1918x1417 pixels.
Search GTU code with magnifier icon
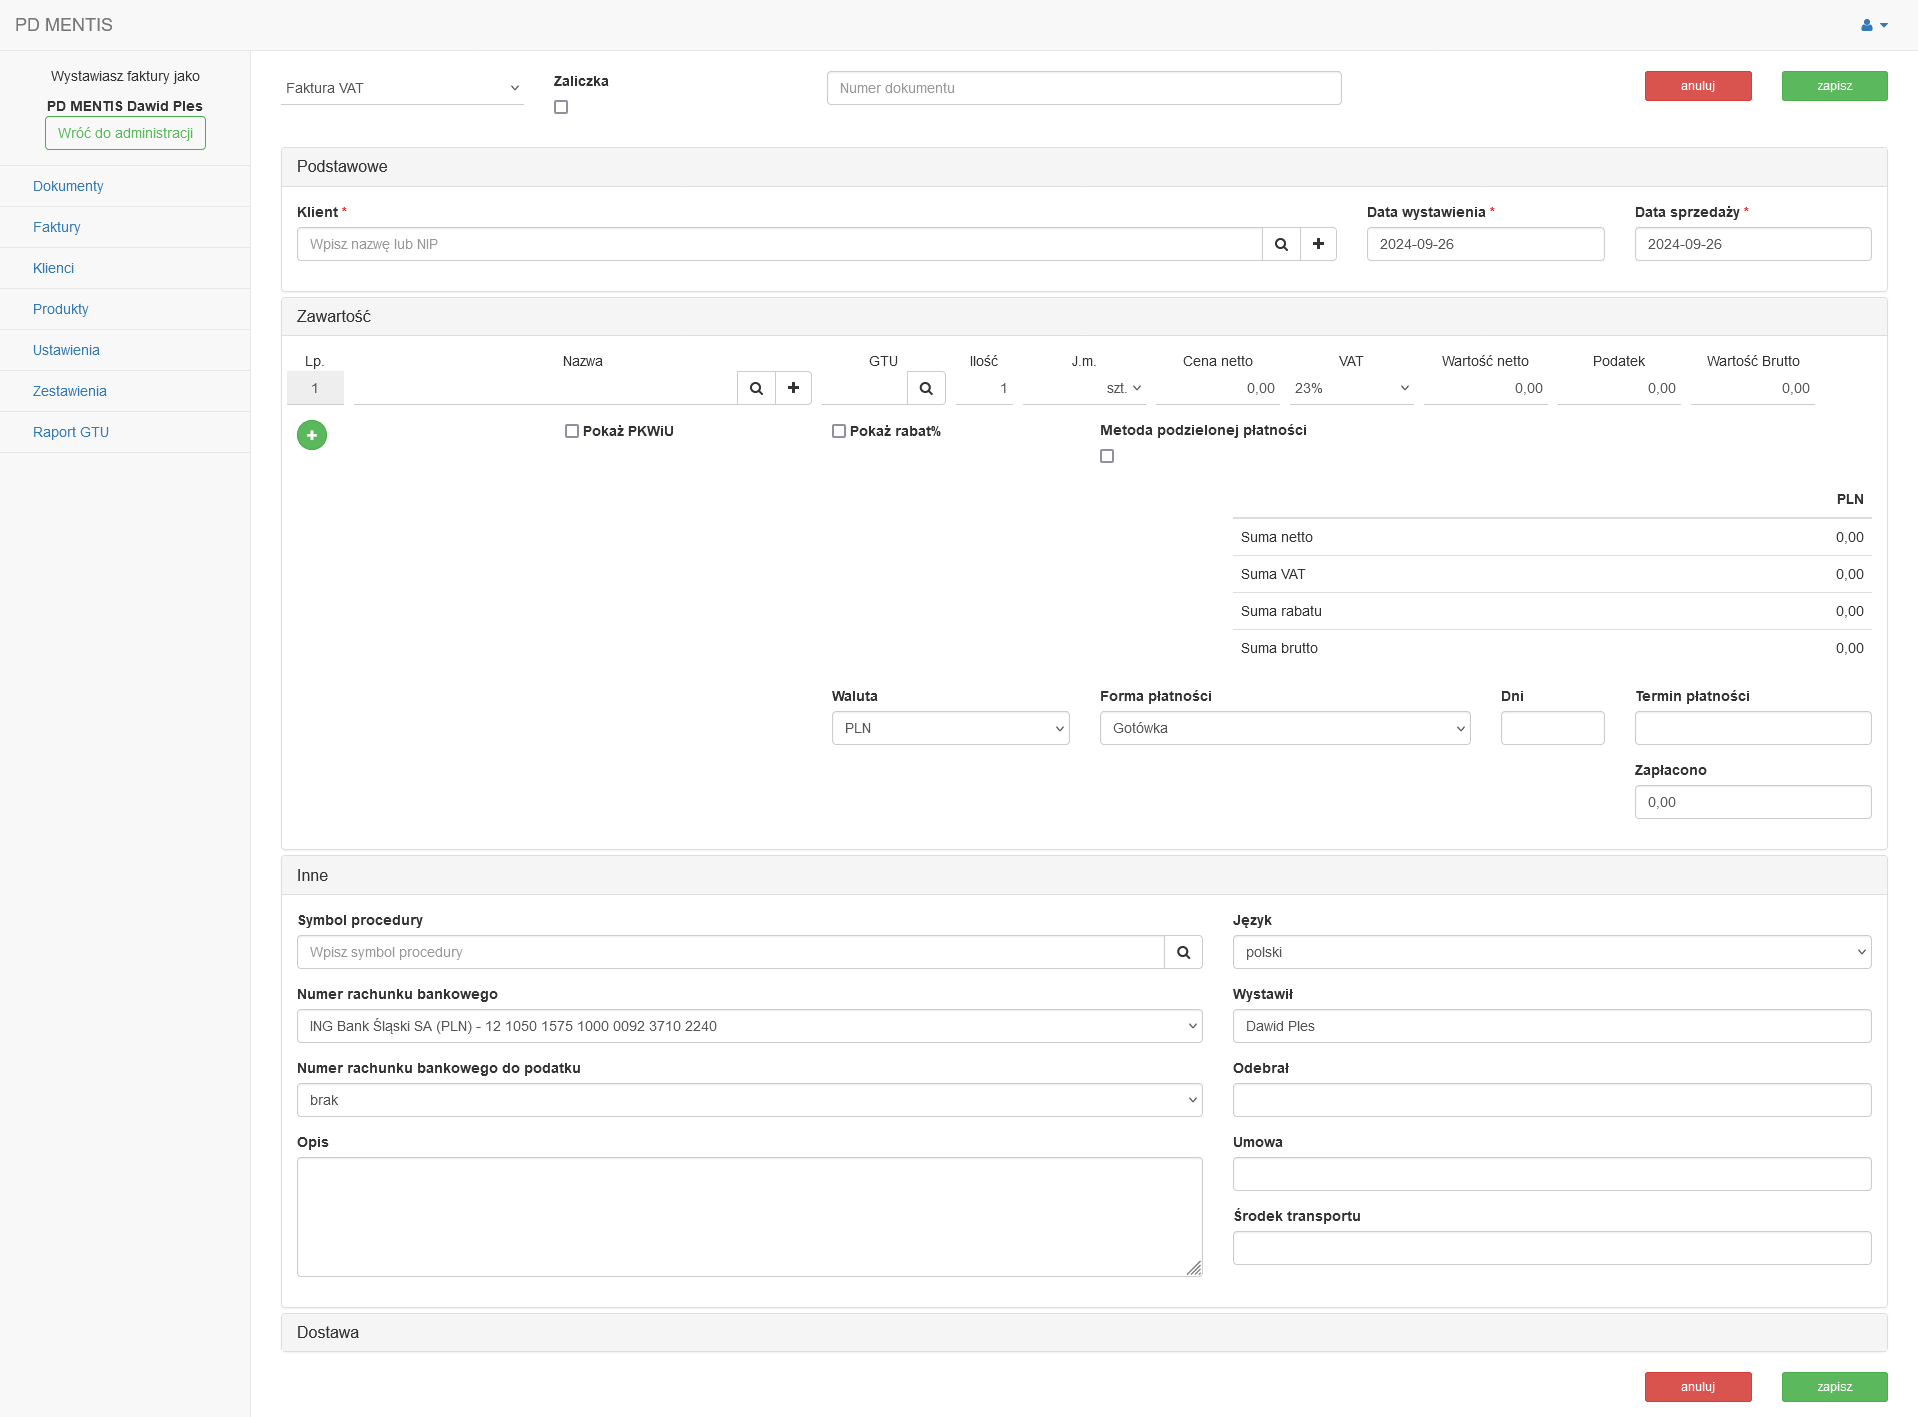(x=926, y=388)
